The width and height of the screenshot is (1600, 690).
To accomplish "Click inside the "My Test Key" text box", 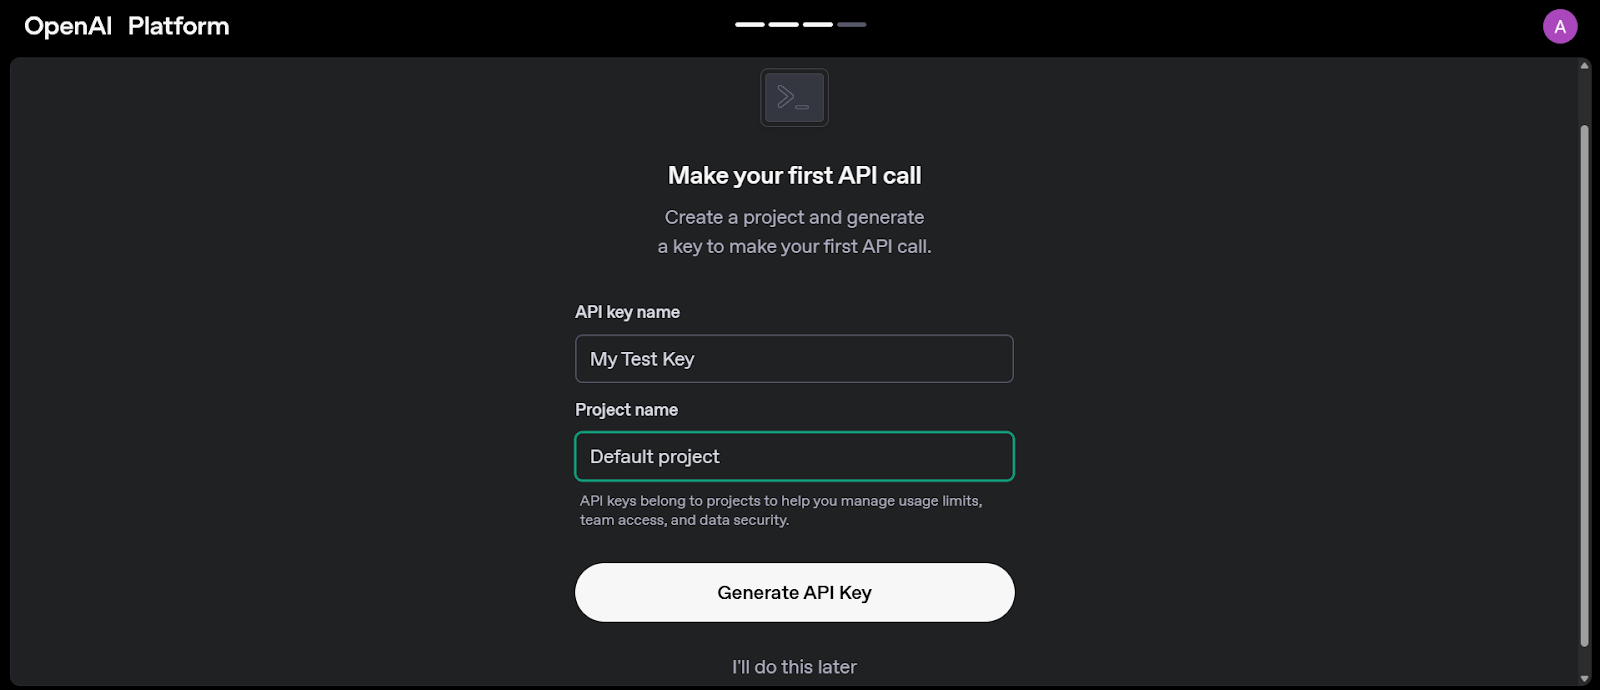I will pyautogui.click(x=793, y=358).
